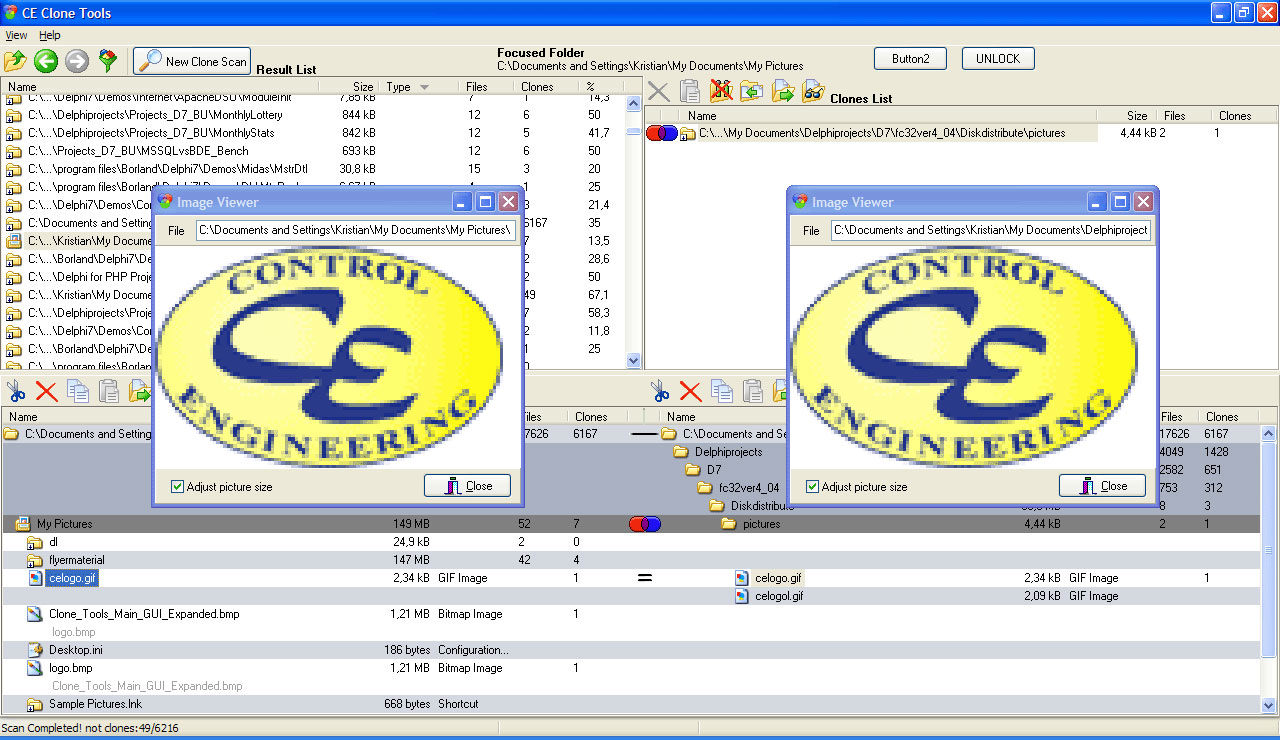Click the red-blue clone marker beside My Pictures row
The width and height of the screenshot is (1280, 740).
coord(645,524)
